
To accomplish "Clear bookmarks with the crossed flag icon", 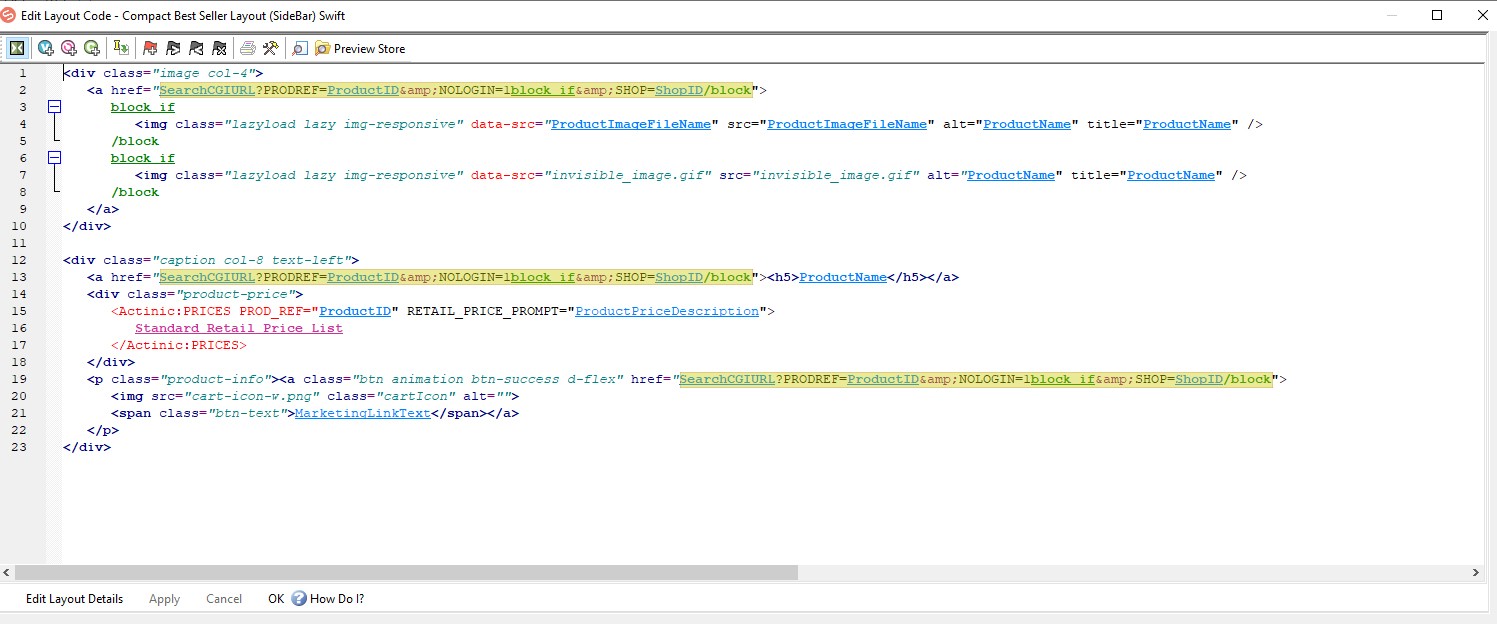I will [219, 48].
